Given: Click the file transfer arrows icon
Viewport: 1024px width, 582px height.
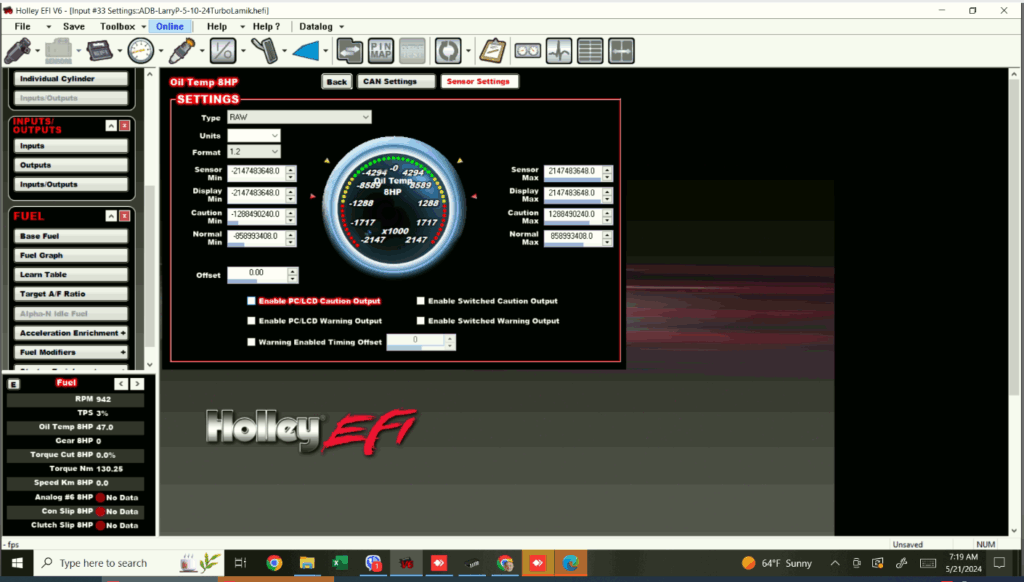Looking at the screenshot, I should tap(349, 50).
